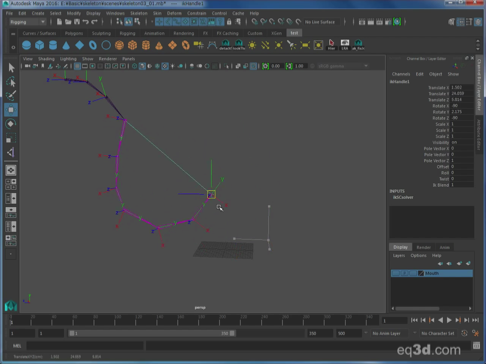Click the Play Forwards button
The height and width of the screenshot is (364, 486).
point(449,320)
